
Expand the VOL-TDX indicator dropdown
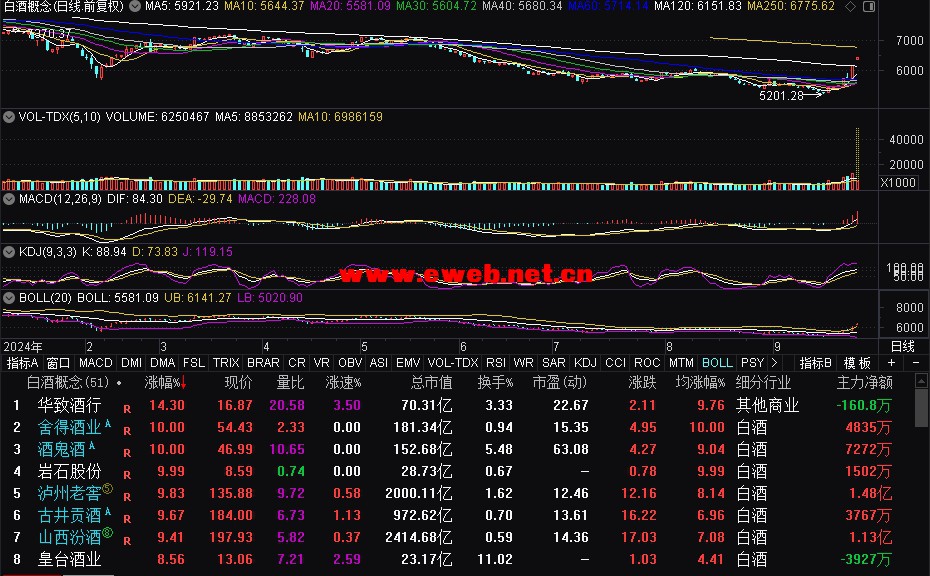[9, 117]
